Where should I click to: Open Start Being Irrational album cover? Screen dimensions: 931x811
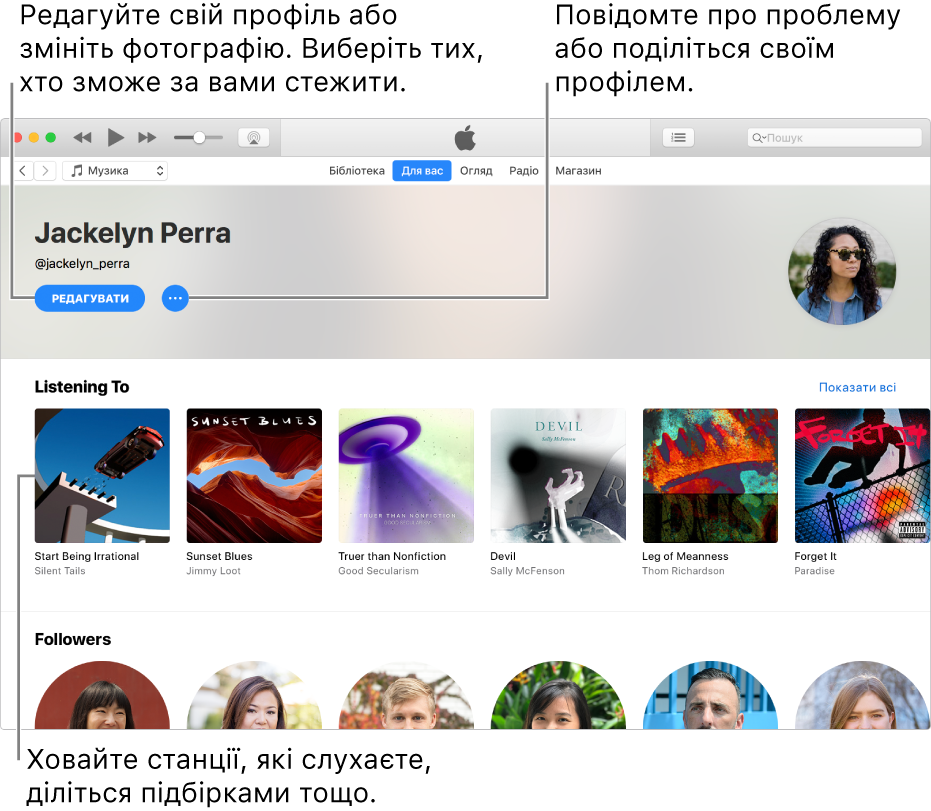[x=102, y=476]
